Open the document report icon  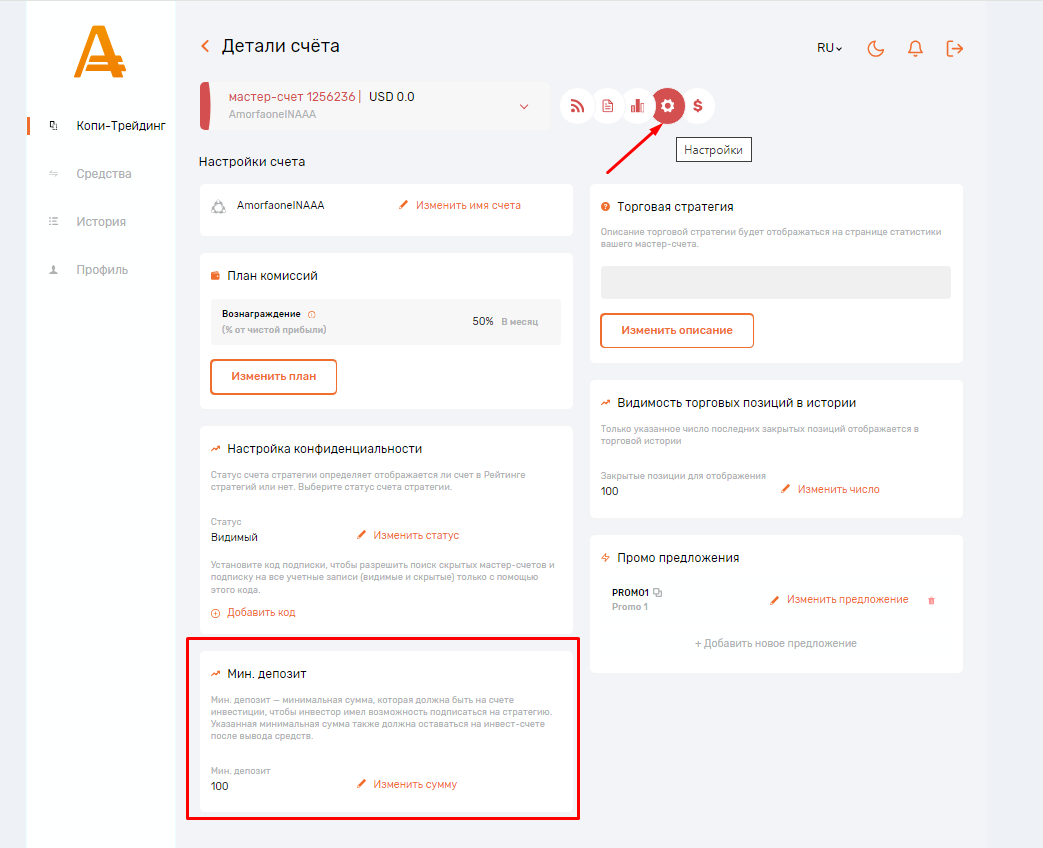(x=607, y=106)
